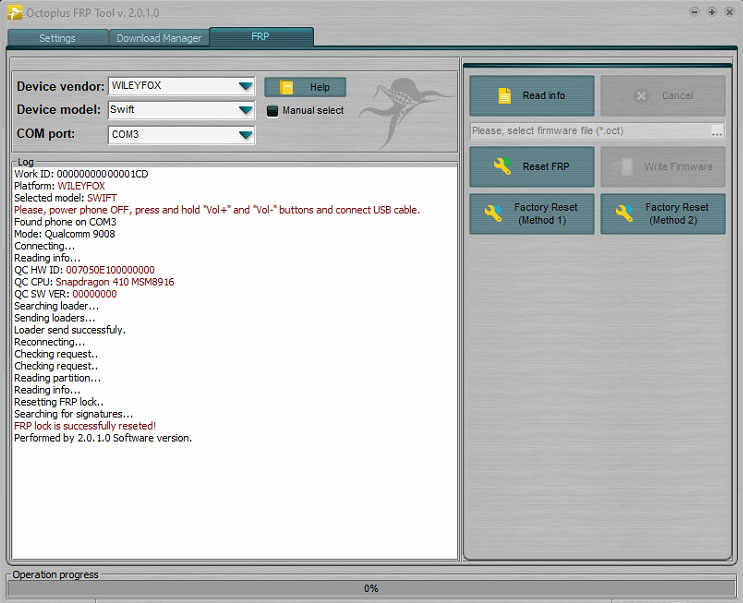Click log line 'Searching for signatures...'
The width and height of the screenshot is (743, 603).
[73, 414]
